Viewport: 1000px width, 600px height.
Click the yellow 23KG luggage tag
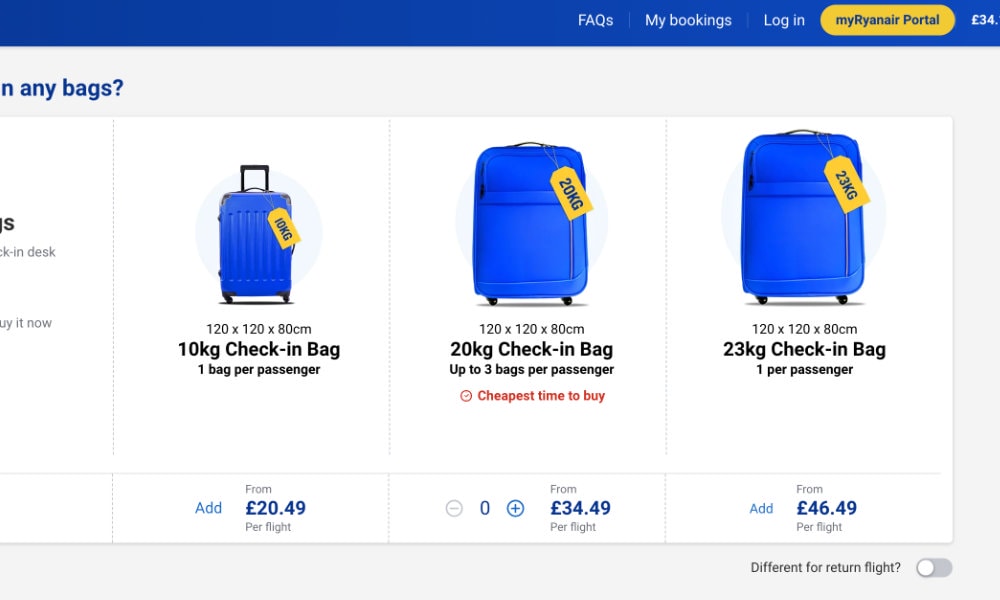[x=846, y=184]
